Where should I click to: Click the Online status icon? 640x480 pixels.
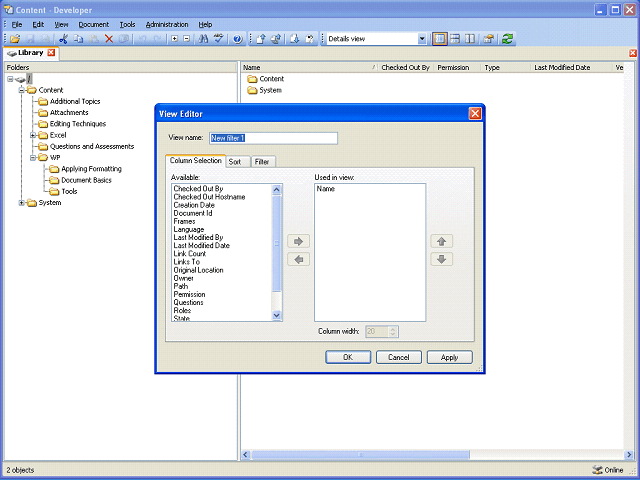[x=597, y=470]
